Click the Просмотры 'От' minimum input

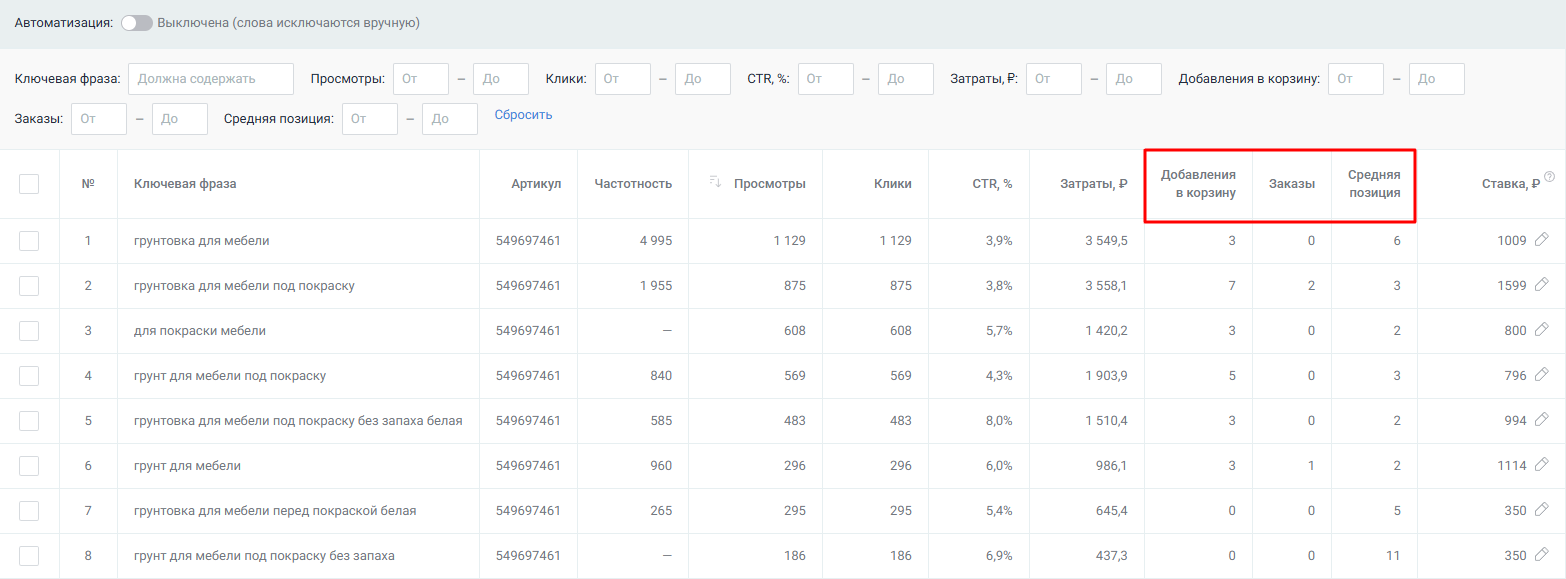pyautogui.click(x=420, y=79)
